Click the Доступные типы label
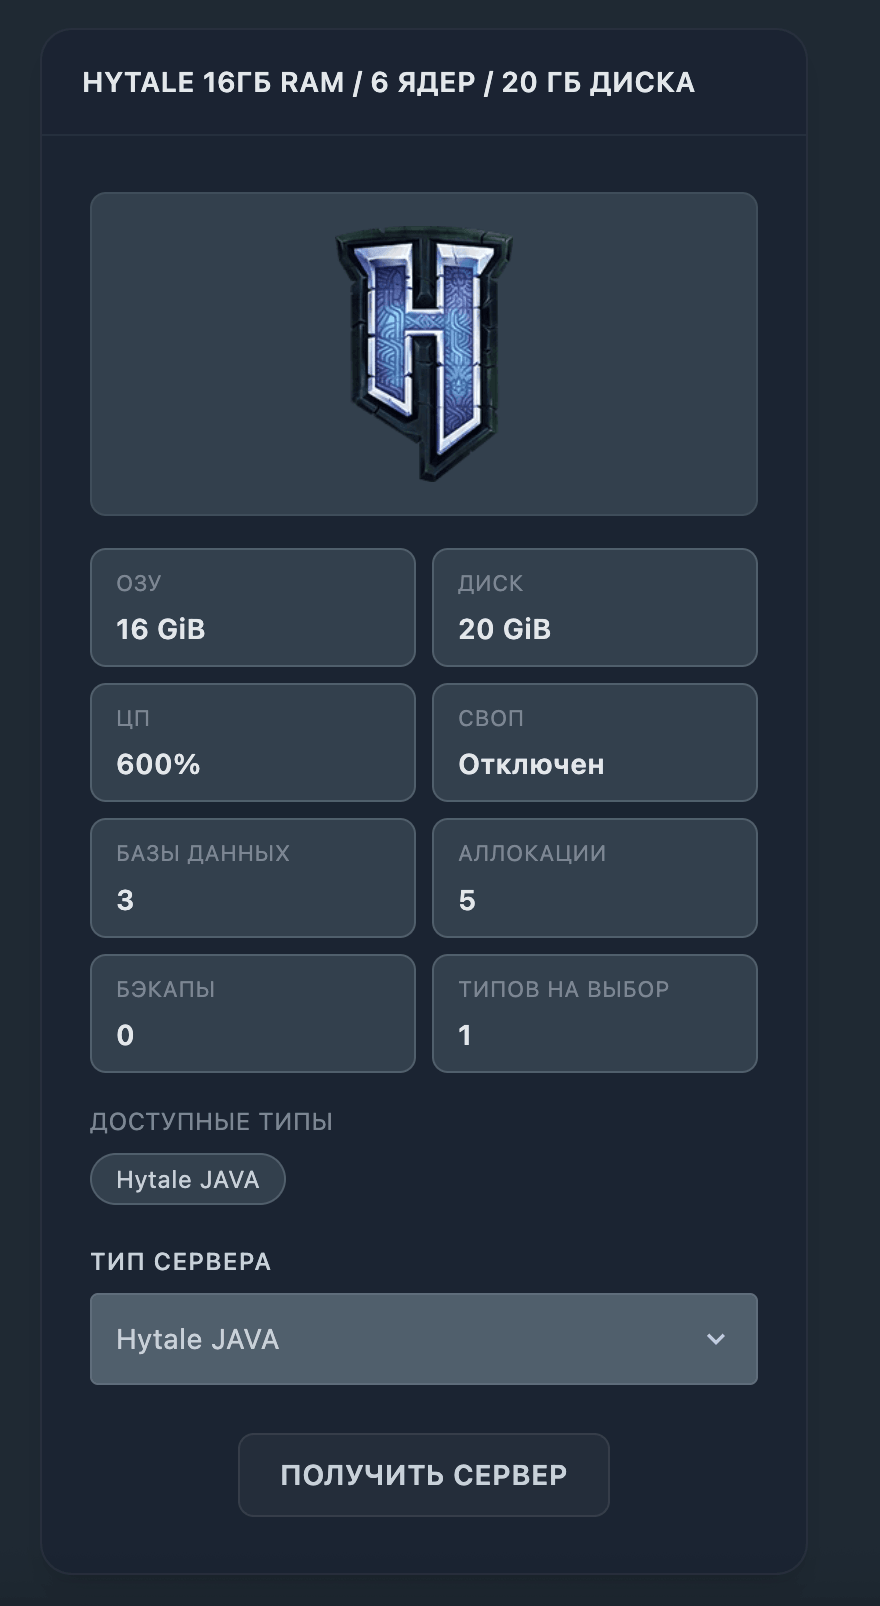Viewport: 880px width, 1606px height. pyautogui.click(x=211, y=1122)
